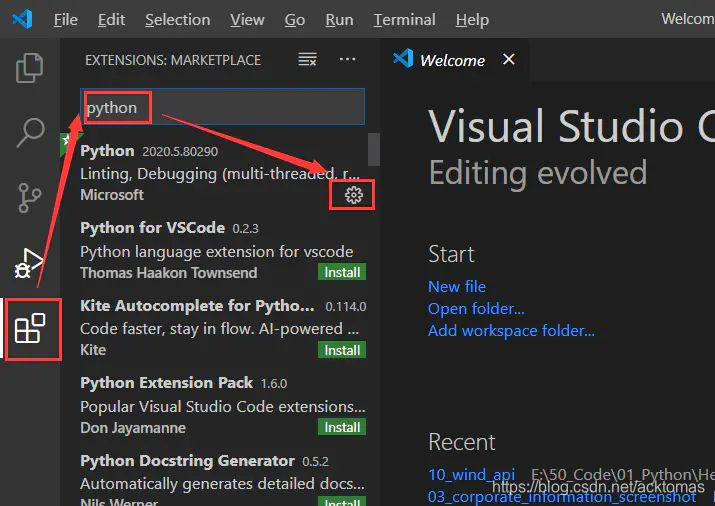Click Add workspace folder... link
The image size is (715, 506).
(511, 330)
